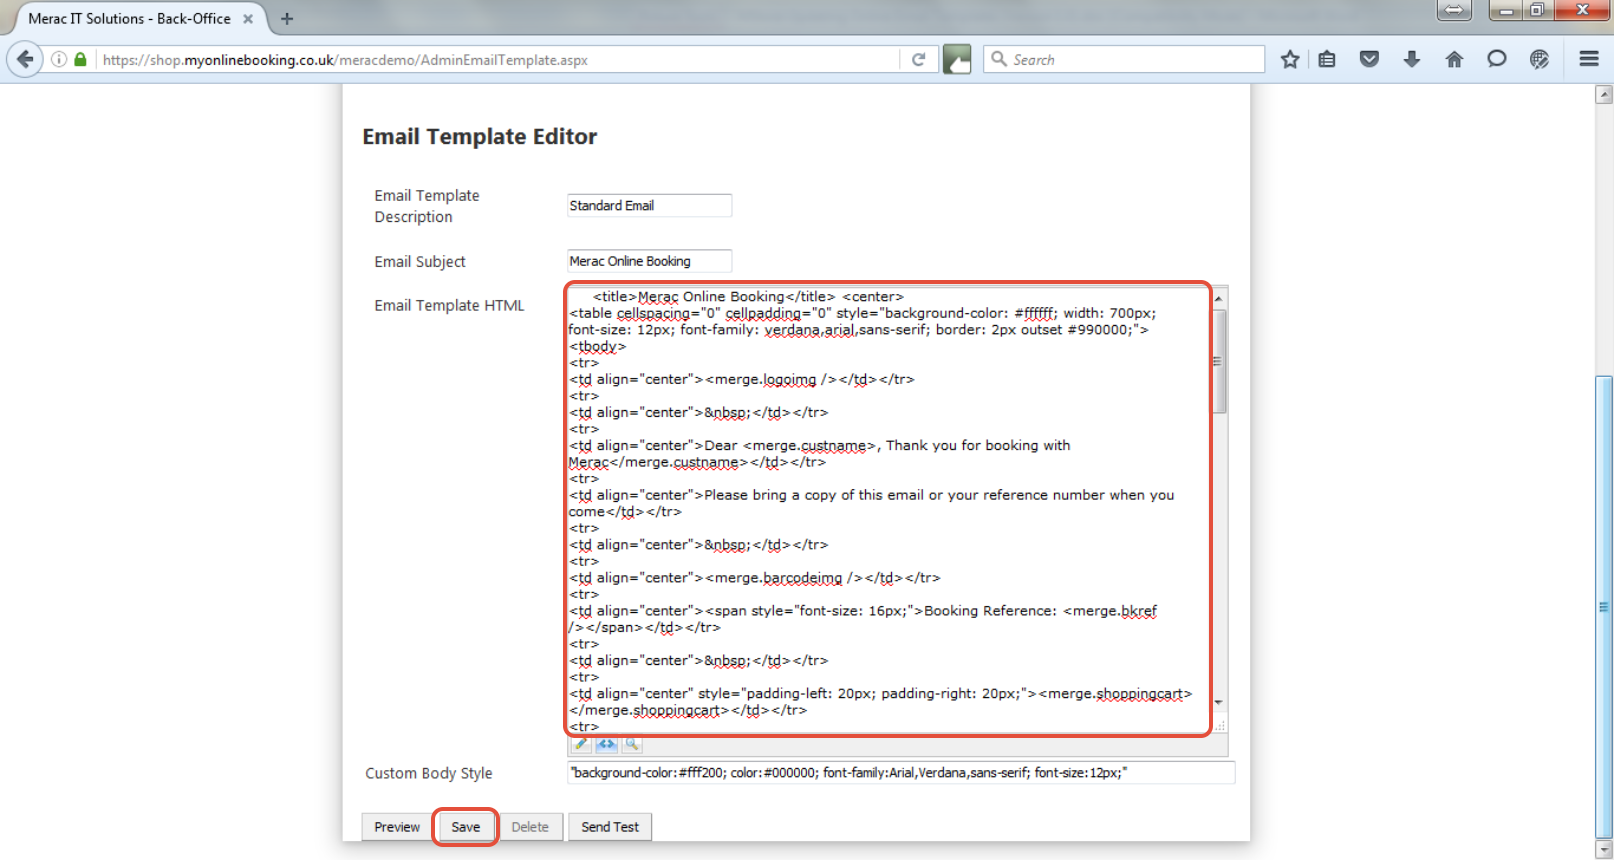
Task: Click the page scrollbar up arrow
Action: pos(1604,95)
